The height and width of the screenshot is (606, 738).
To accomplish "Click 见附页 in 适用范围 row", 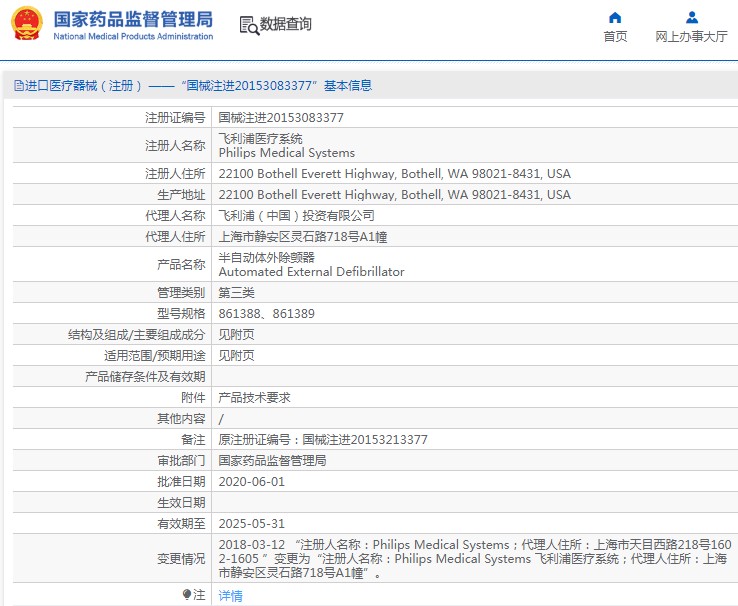I will (x=236, y=355).
